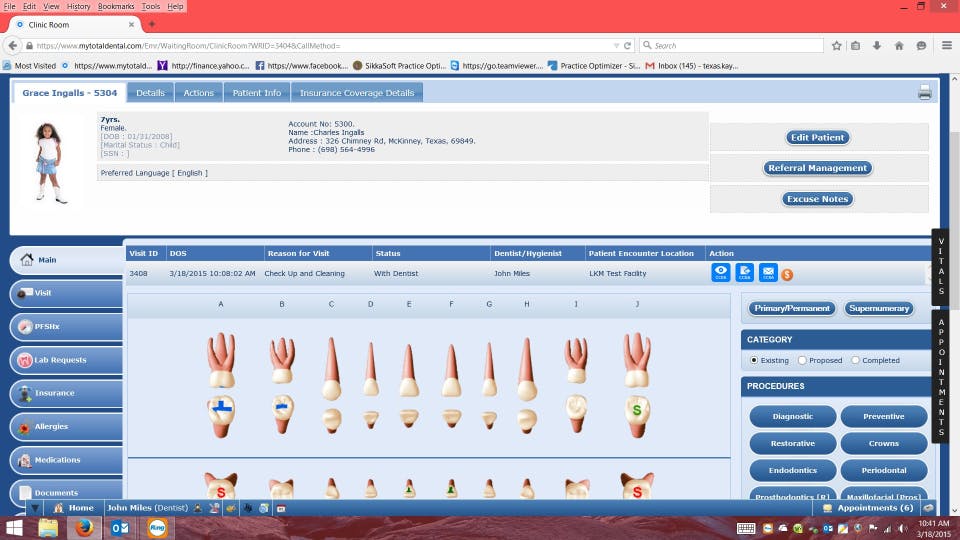Open the URL bar history dropdown arrow
This screenshot has height=540, width=960.
(616, 46)
